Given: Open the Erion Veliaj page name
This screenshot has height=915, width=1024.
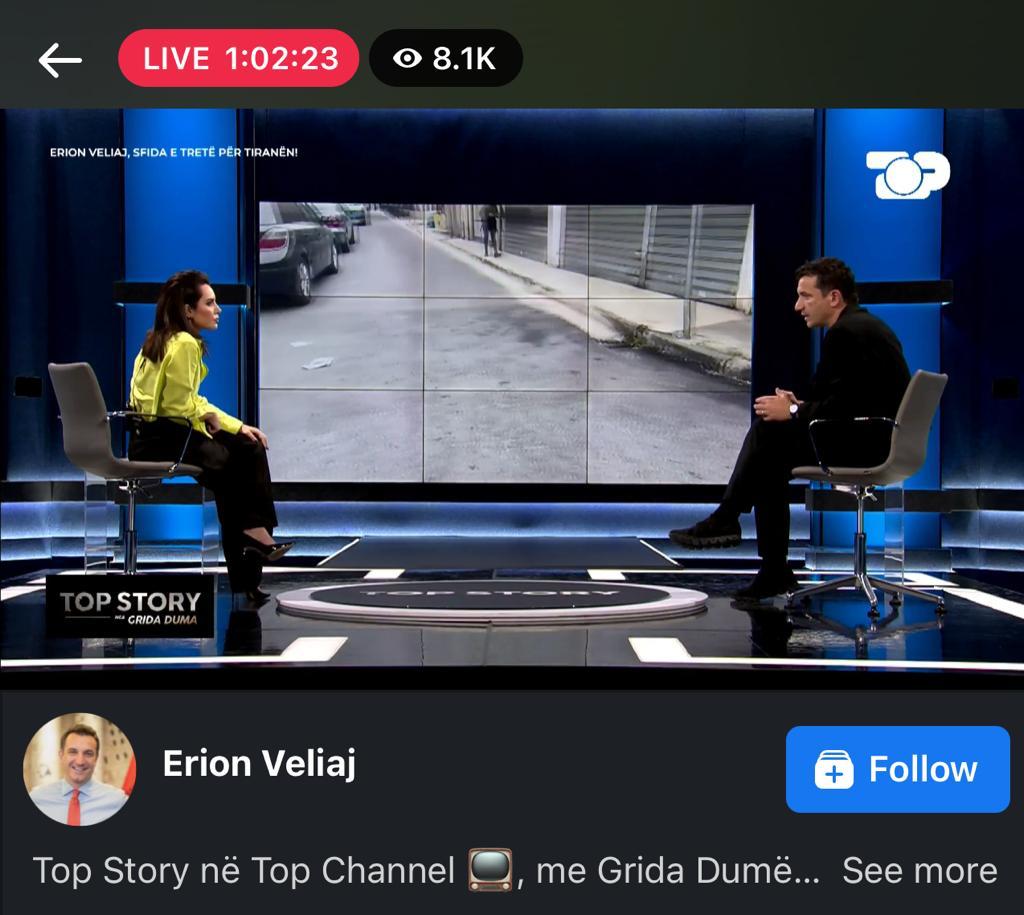Looking at the screenshot, I should [x=259, y=764].
